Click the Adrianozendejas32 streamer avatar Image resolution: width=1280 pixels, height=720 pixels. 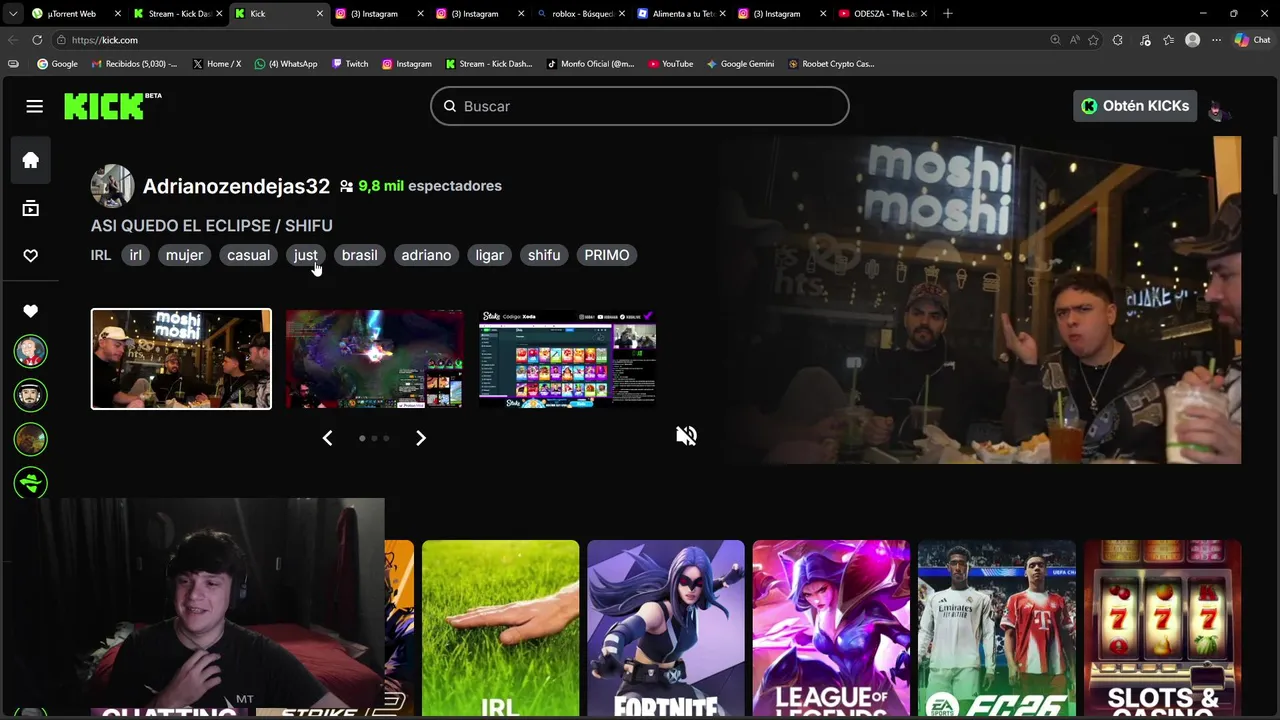click(x=112, y=186)
